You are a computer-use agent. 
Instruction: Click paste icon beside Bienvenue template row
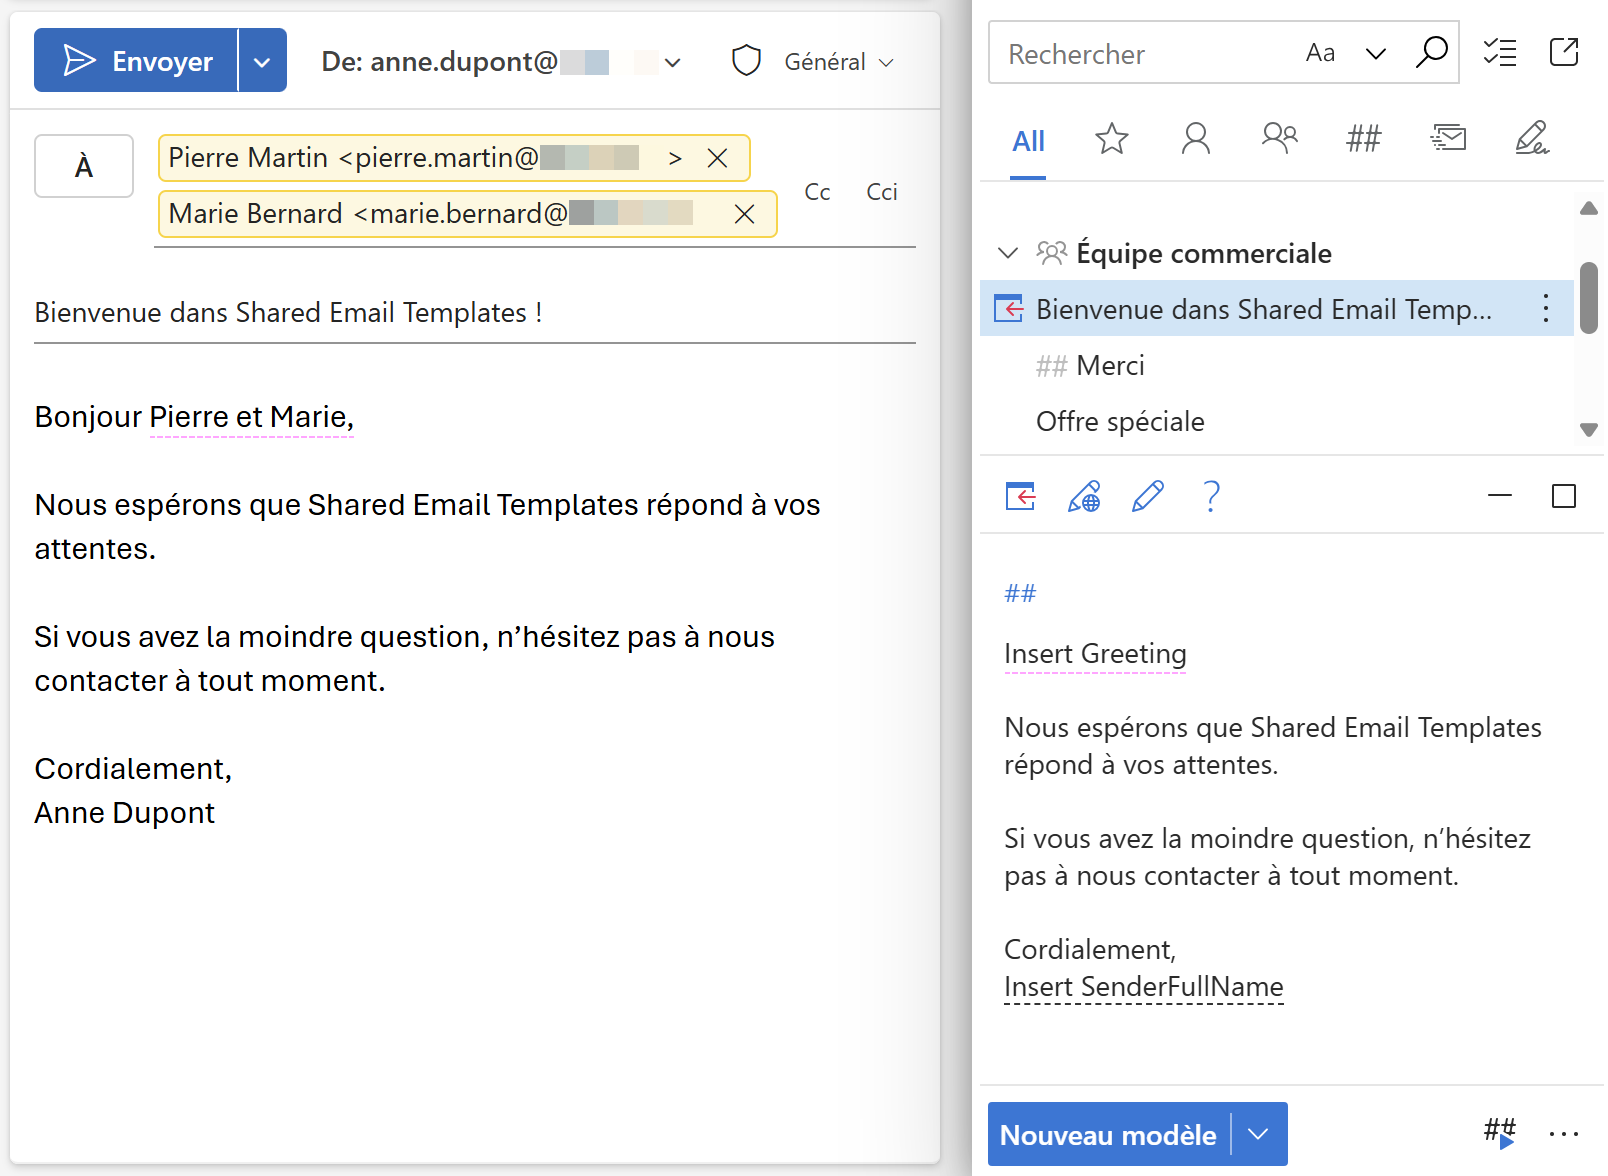pos(1008,309)
